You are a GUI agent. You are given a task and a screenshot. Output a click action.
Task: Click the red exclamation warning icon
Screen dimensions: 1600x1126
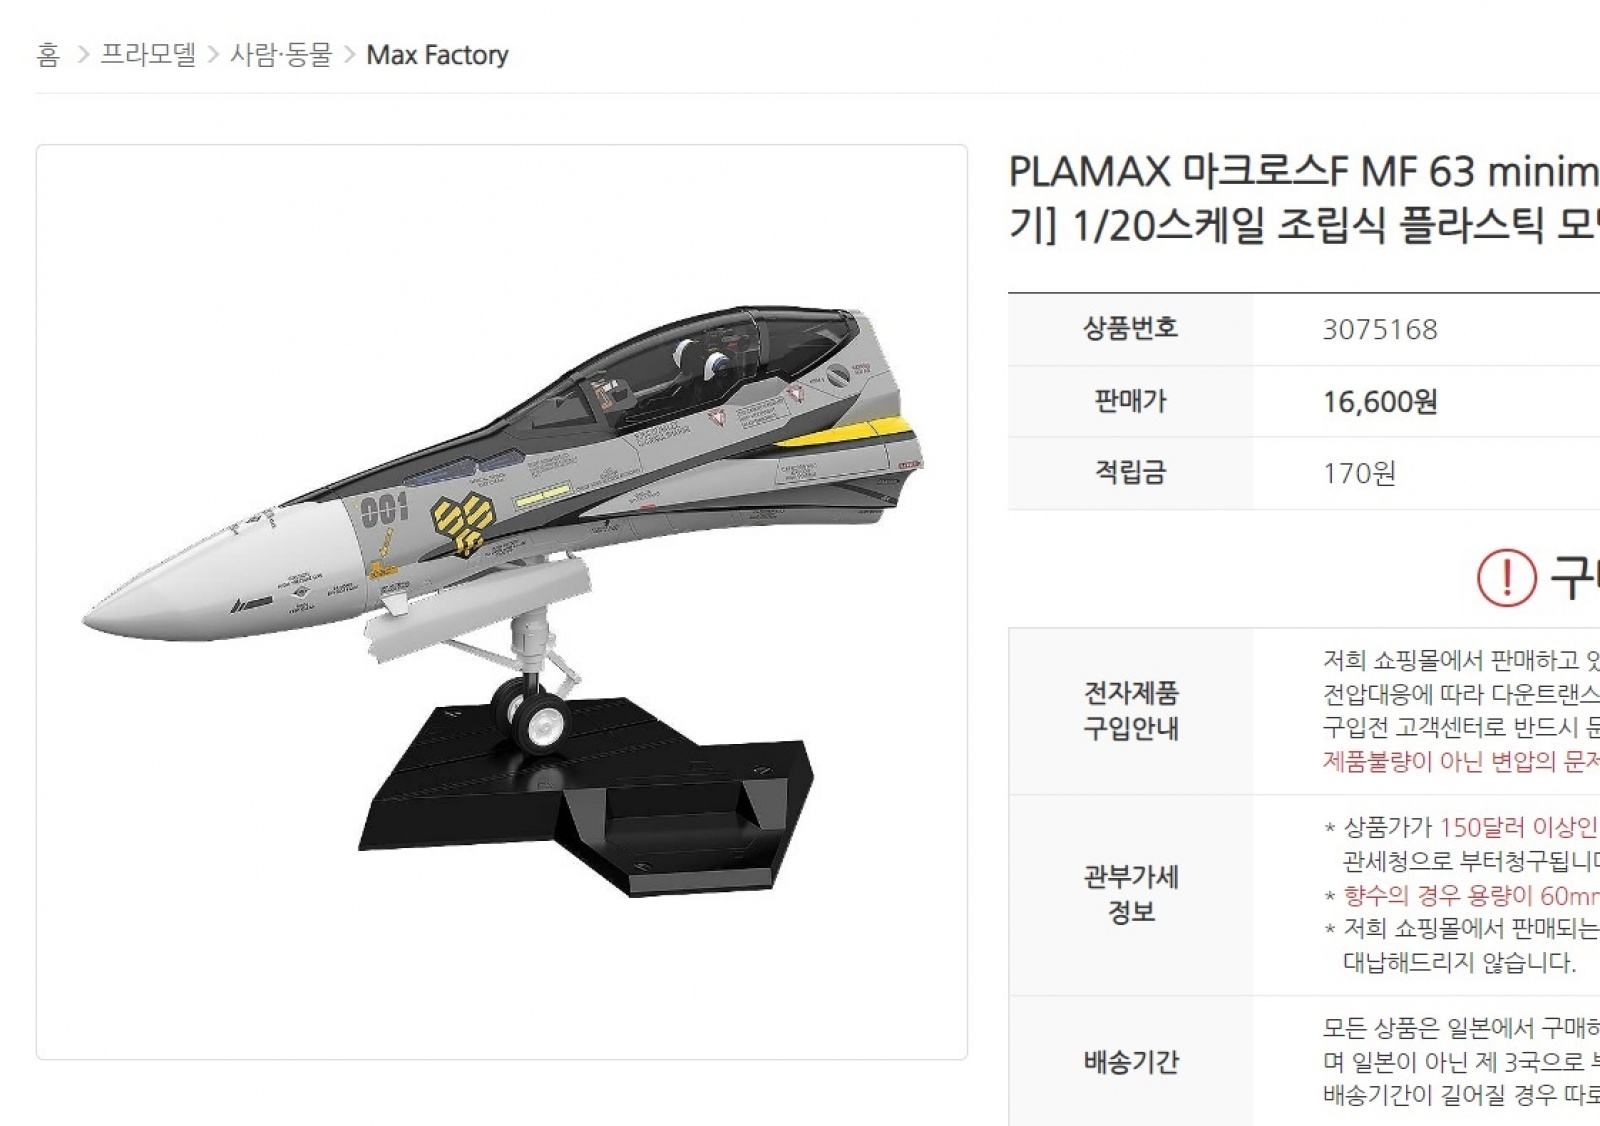point(1506,578)
